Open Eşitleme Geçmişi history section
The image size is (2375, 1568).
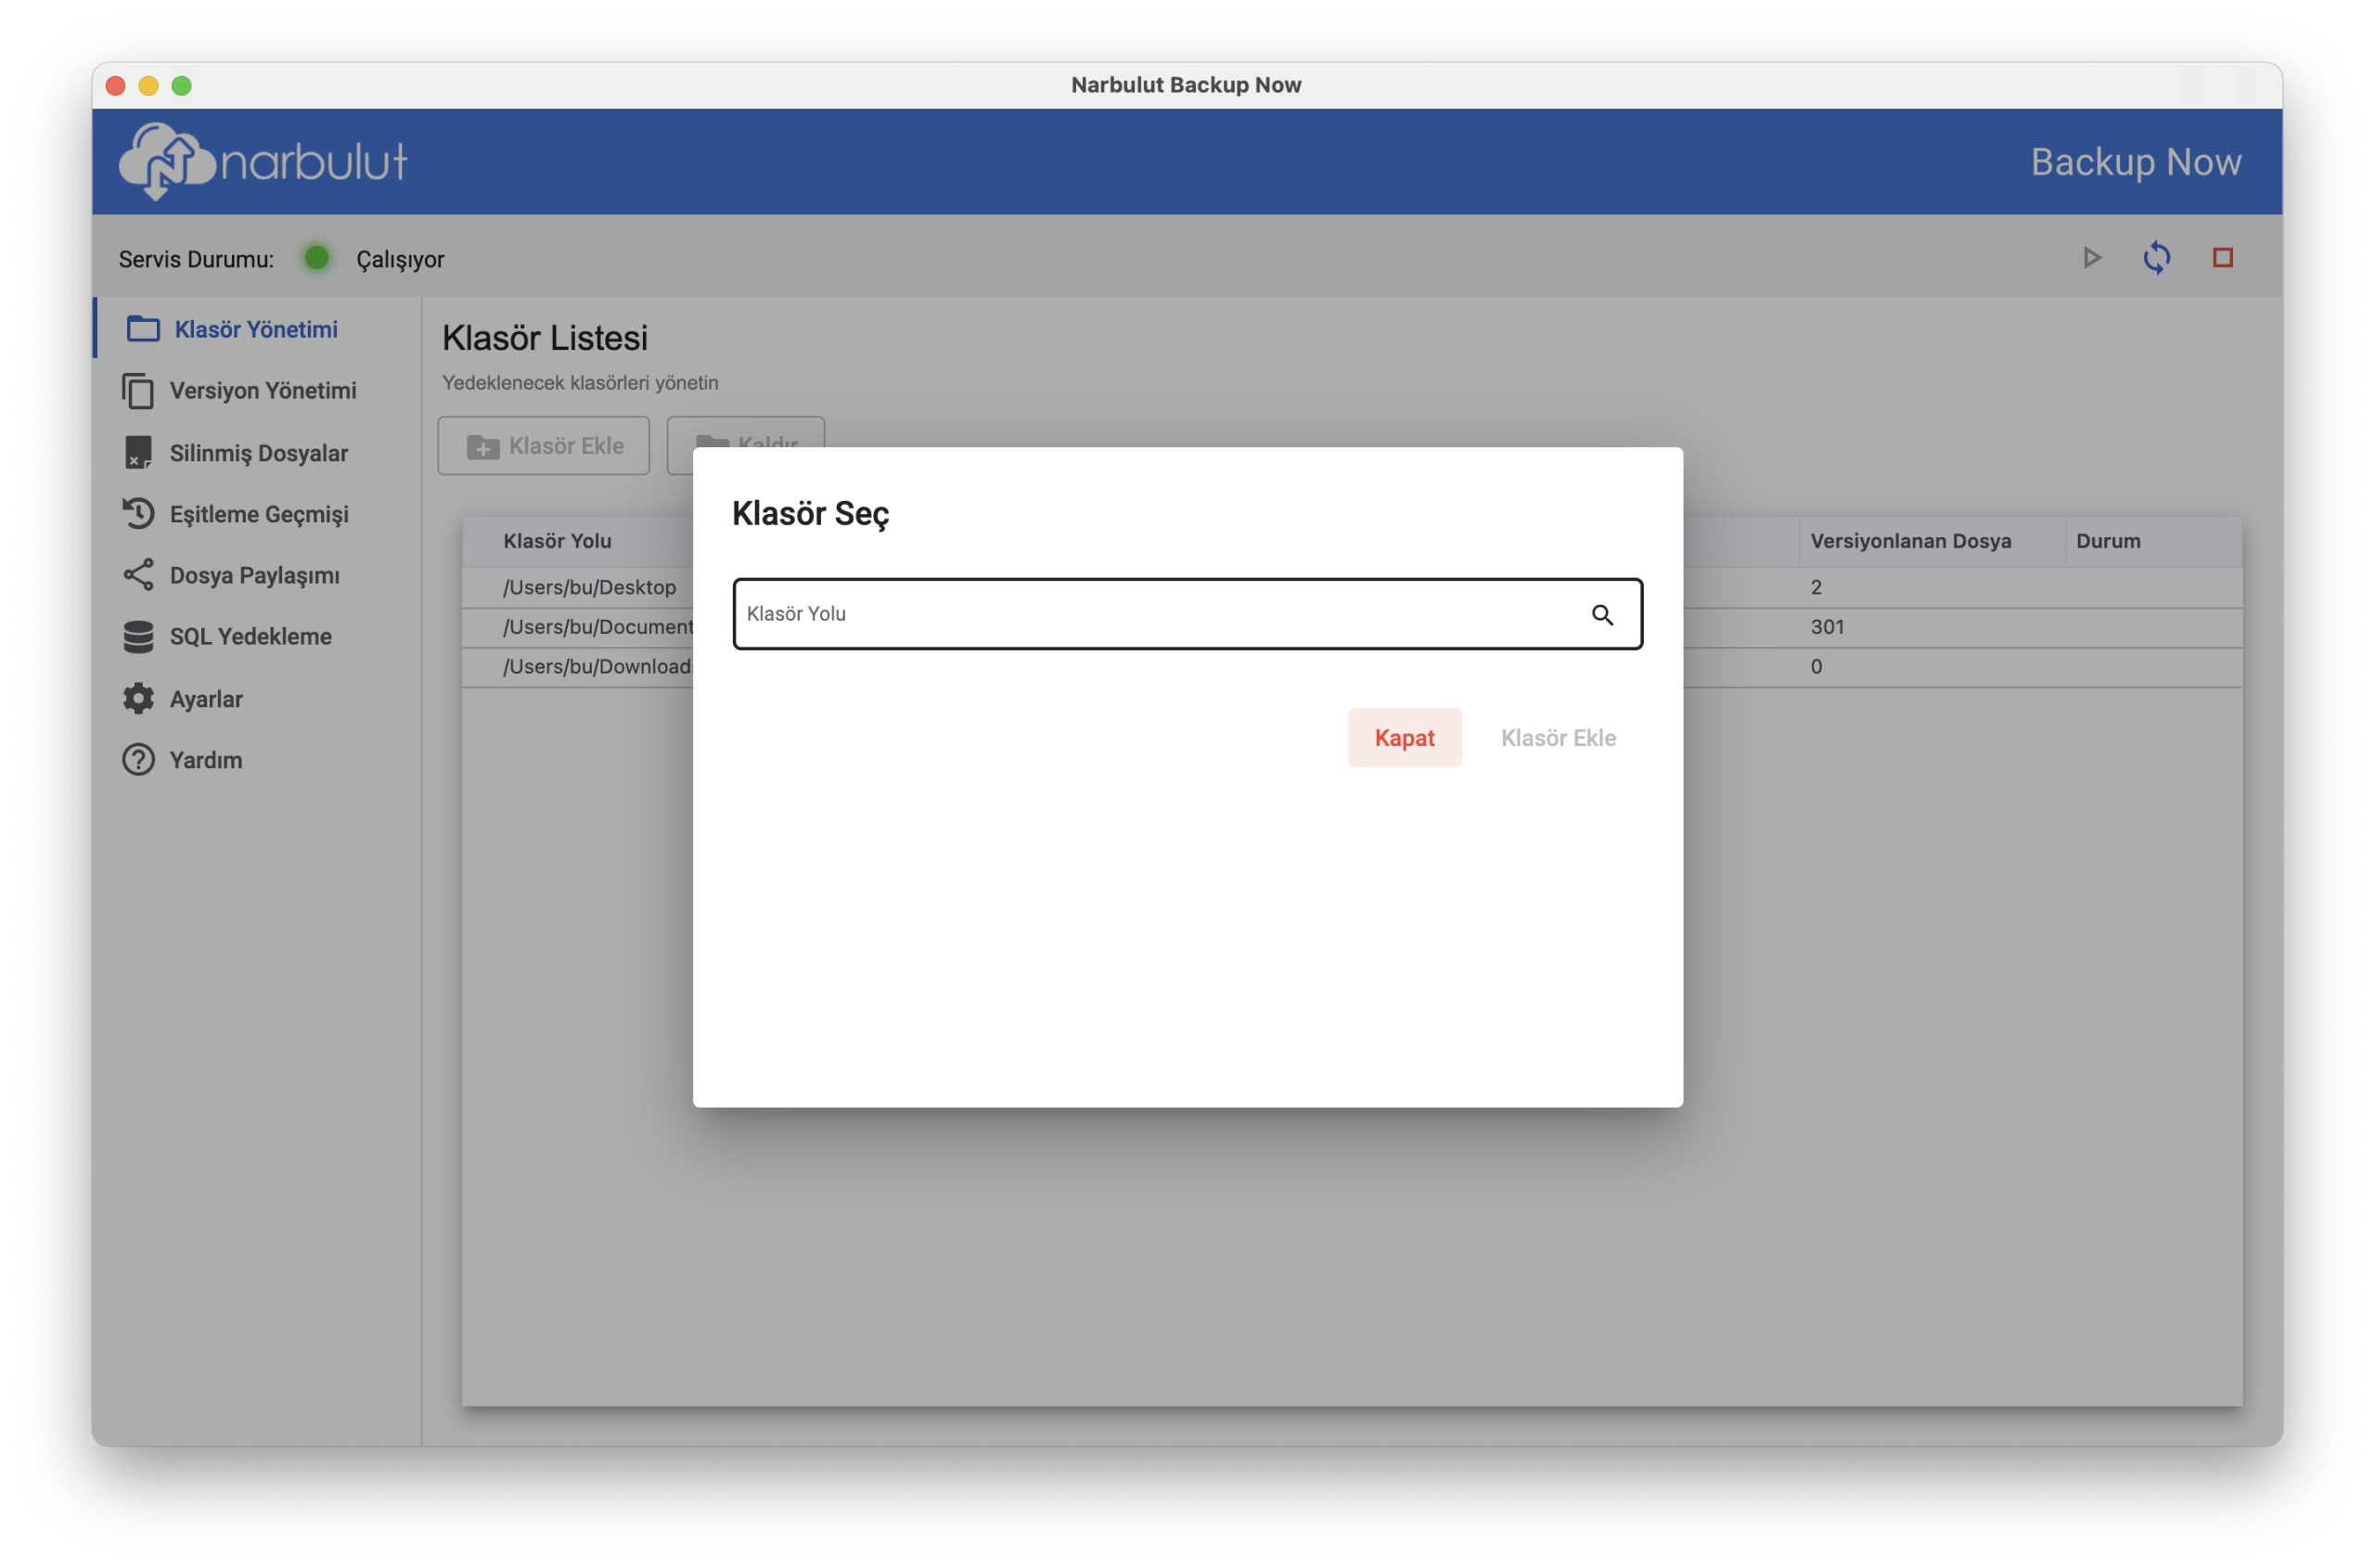[x=258, y=514]
